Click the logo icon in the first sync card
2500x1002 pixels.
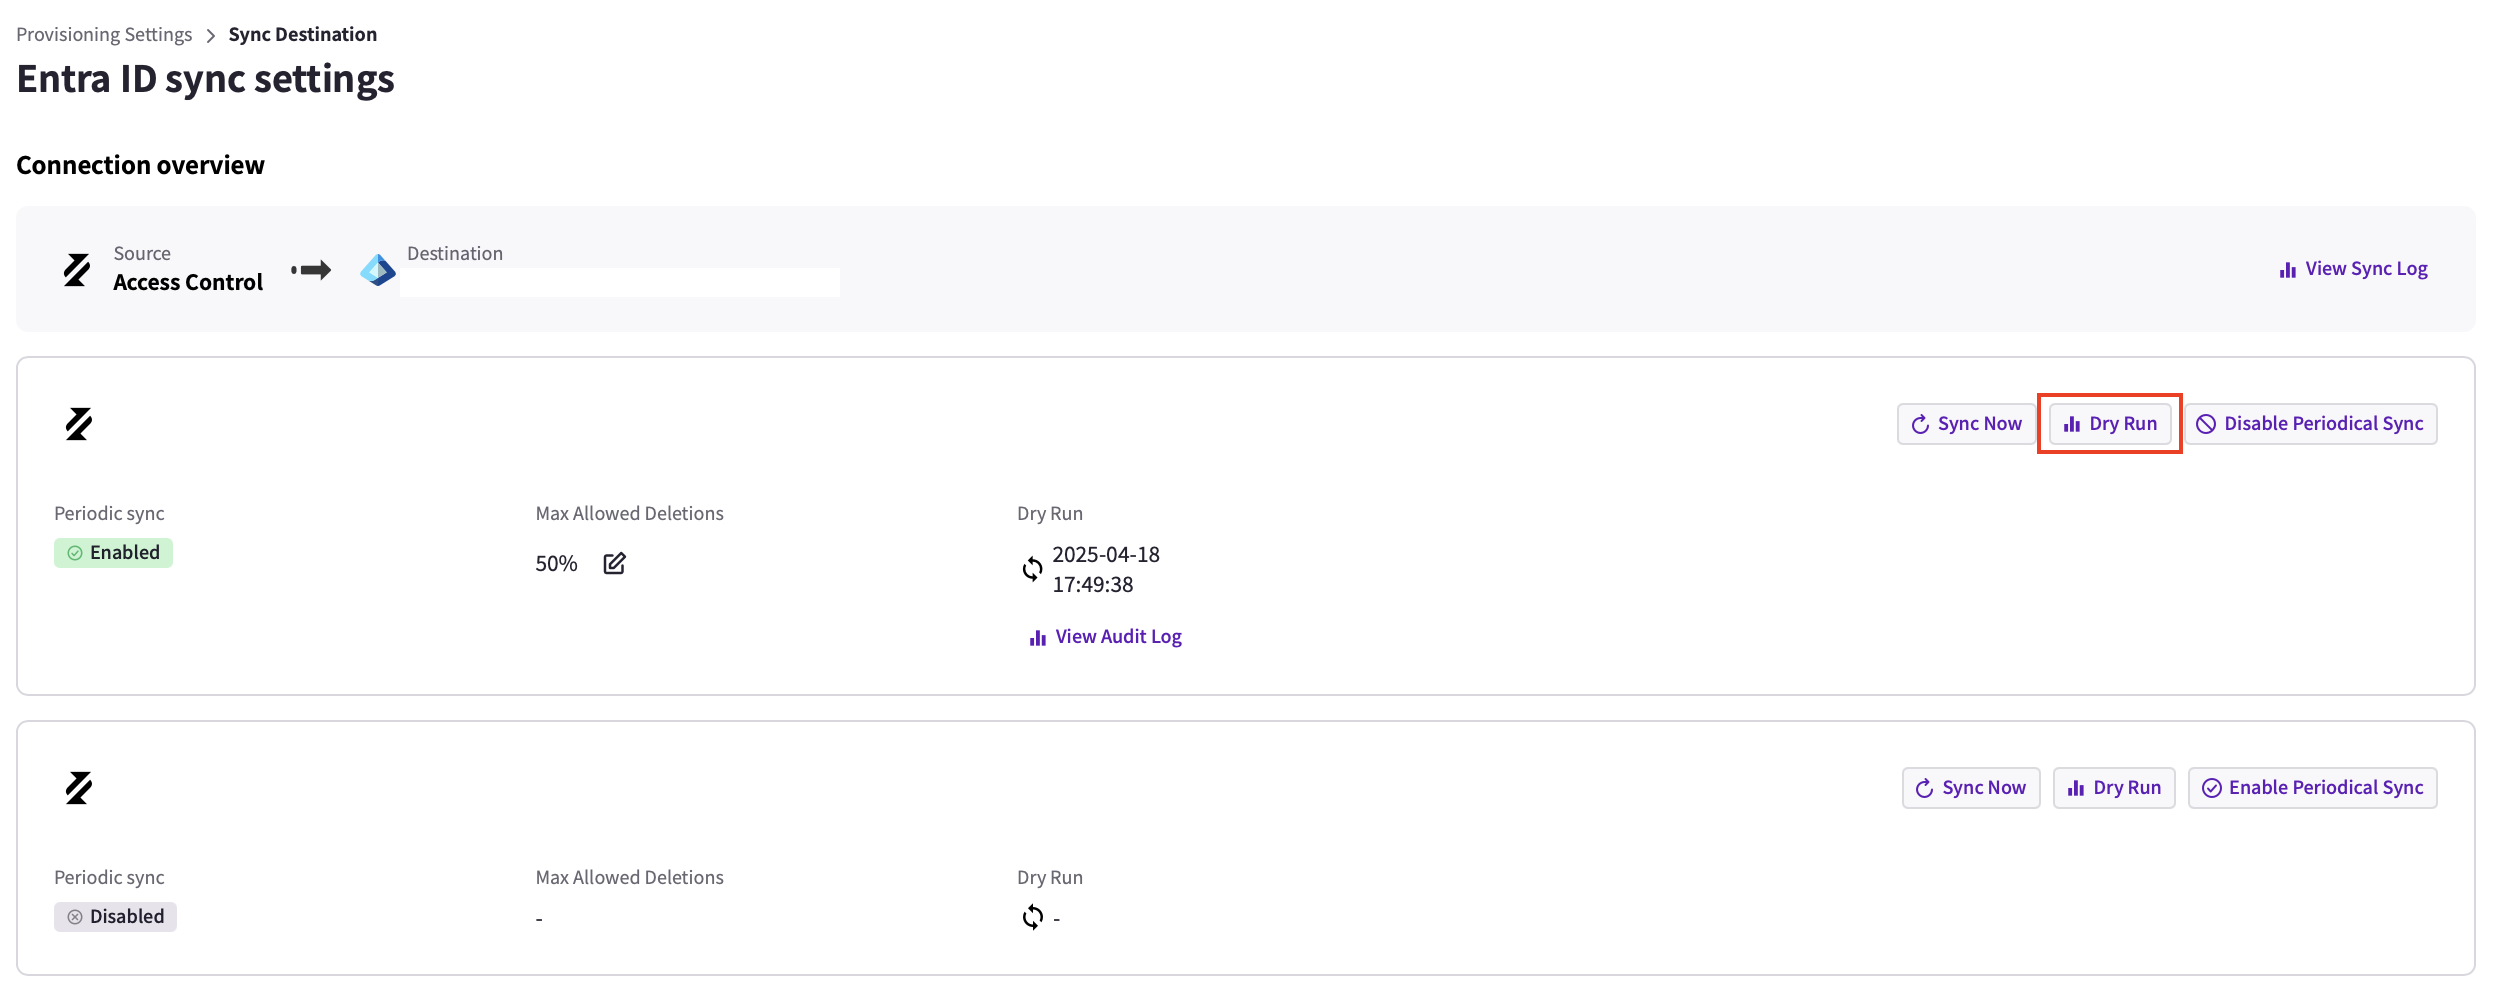79,424
